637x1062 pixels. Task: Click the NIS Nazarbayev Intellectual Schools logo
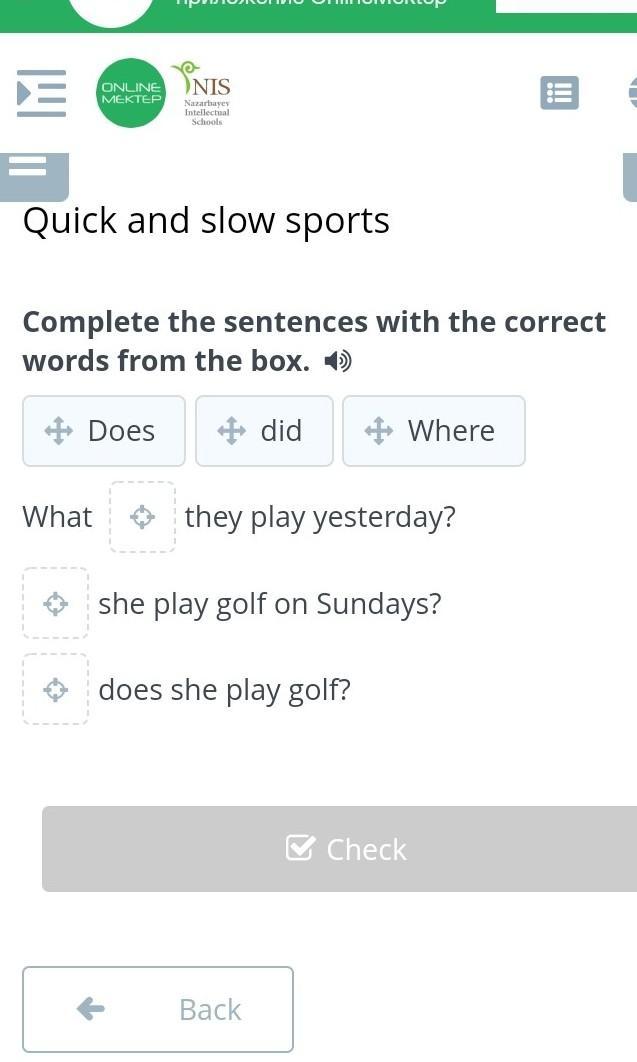point(203,93)
